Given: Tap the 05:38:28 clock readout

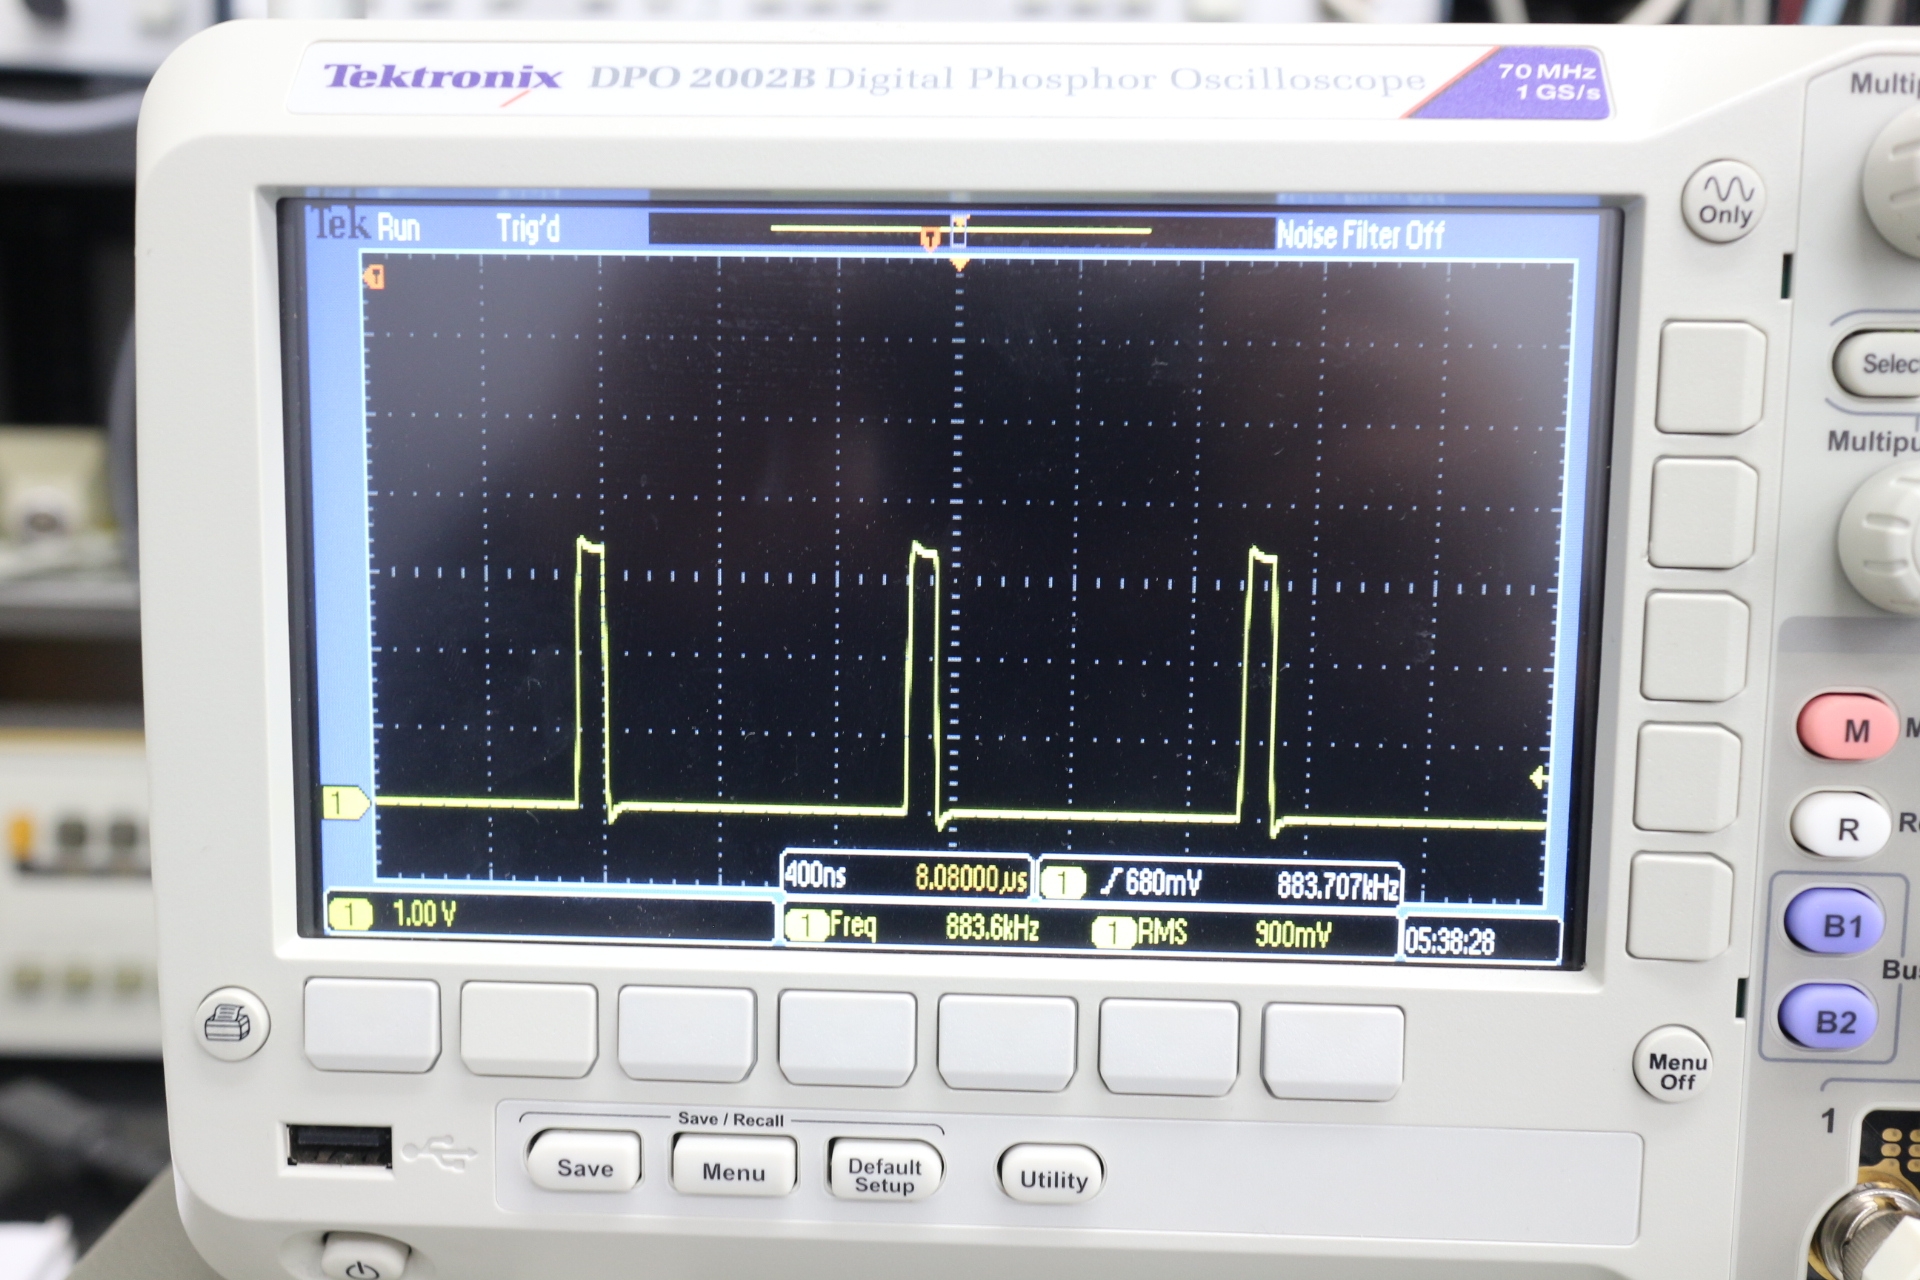Looking at the screenshot, I should click(1450, 941).
